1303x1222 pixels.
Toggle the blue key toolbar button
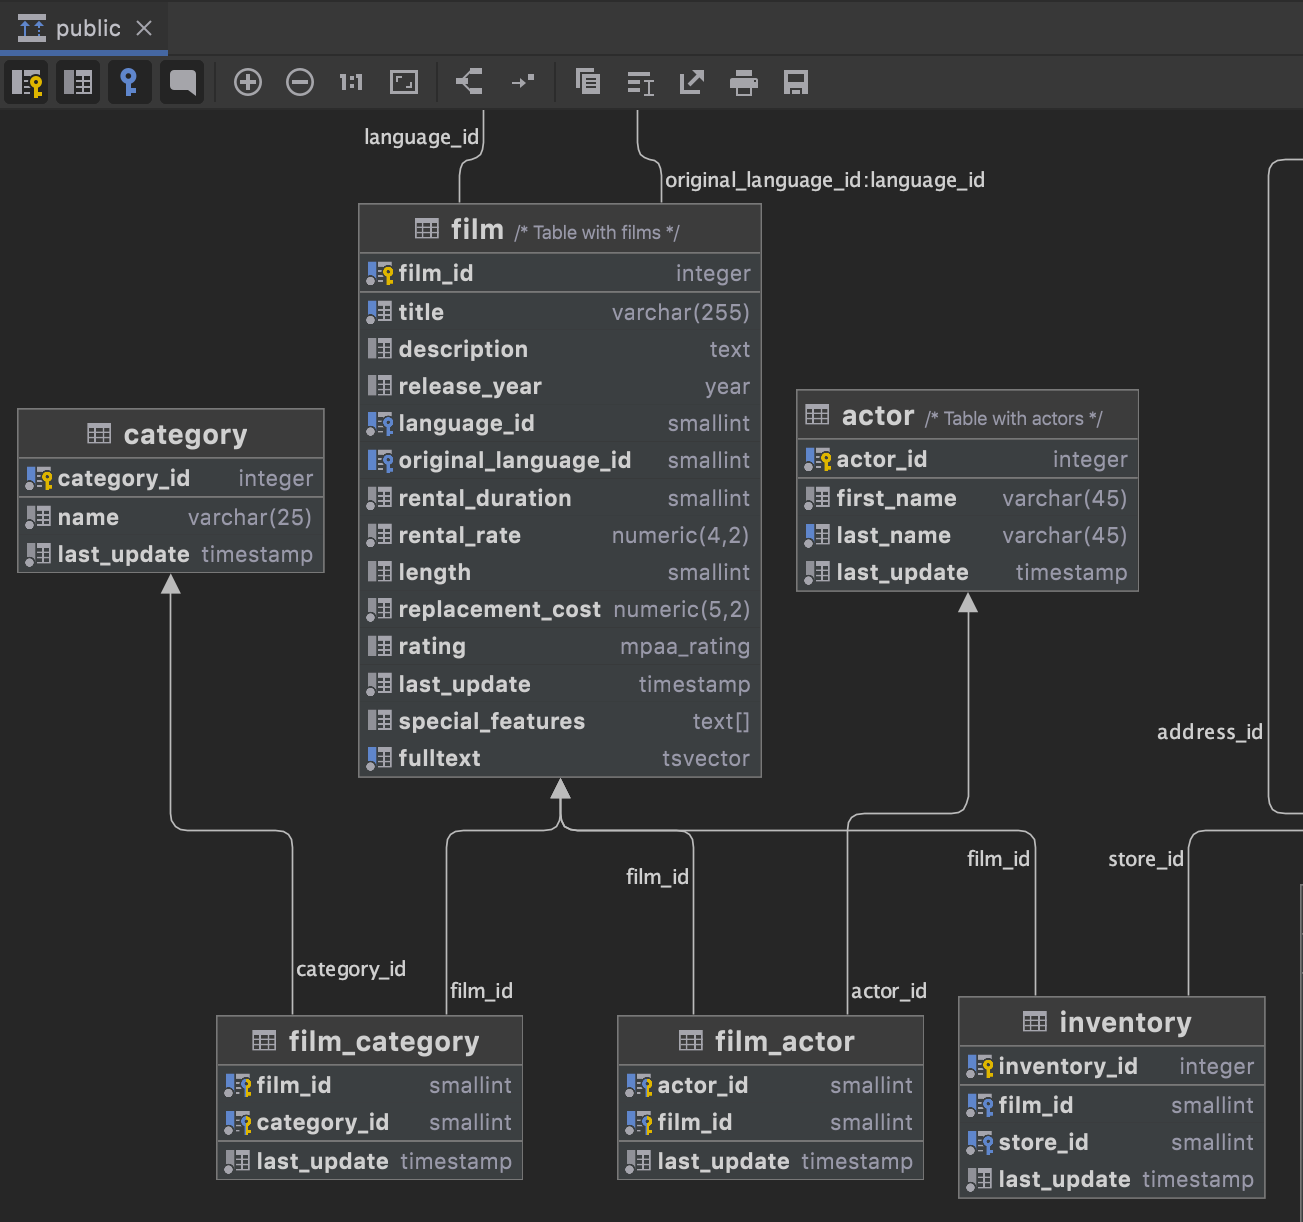pyautogui.click(x=128, y=82)
